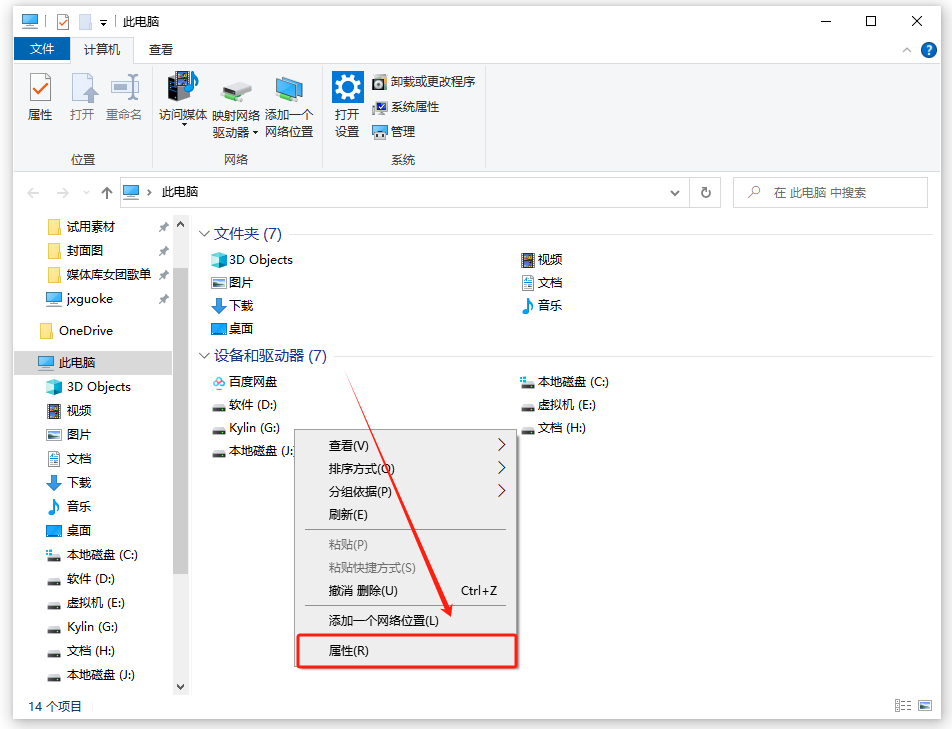Navigate up using the up-arrow button

[108, 192]
